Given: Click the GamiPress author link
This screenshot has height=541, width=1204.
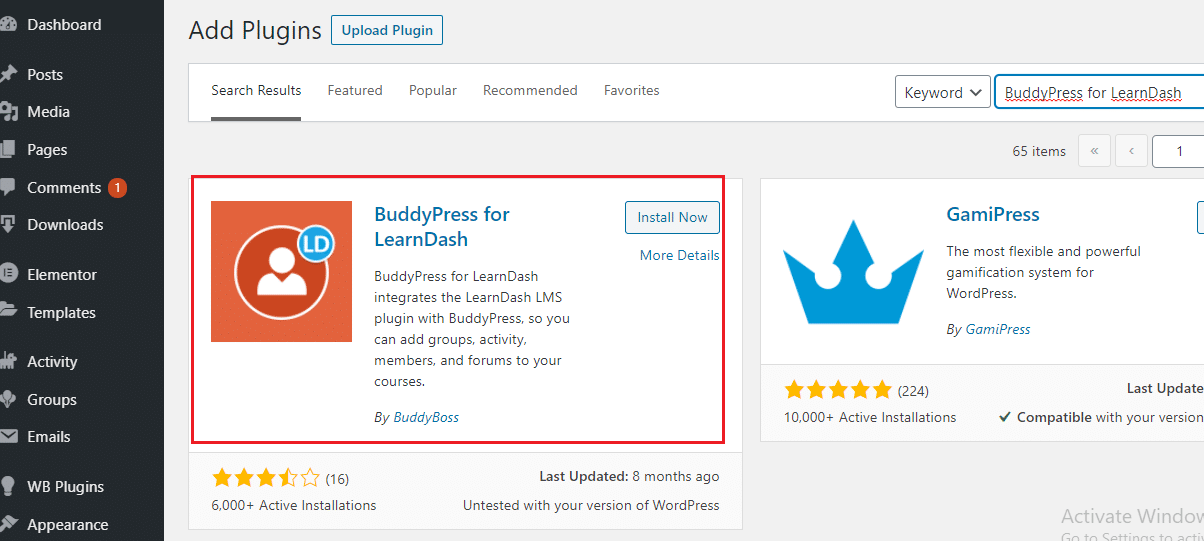Looking at the screenshot, I should (998, 329).
